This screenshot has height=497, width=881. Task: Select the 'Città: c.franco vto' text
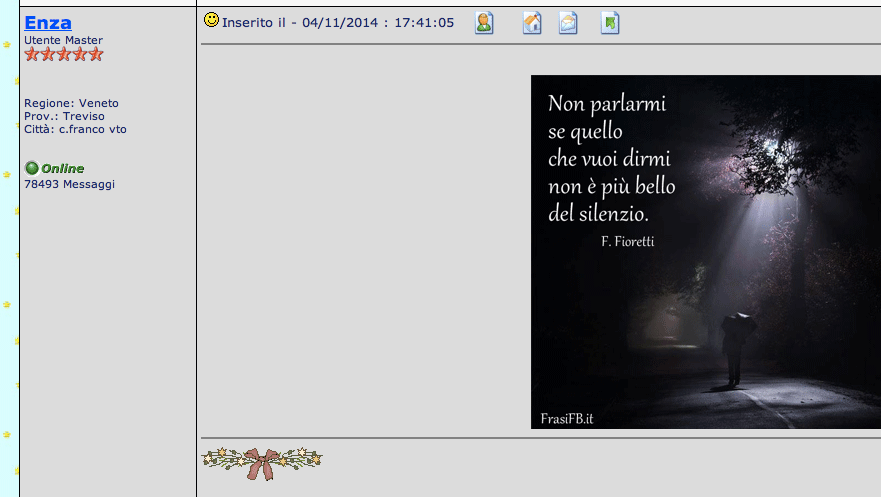[x=75, y=129]
